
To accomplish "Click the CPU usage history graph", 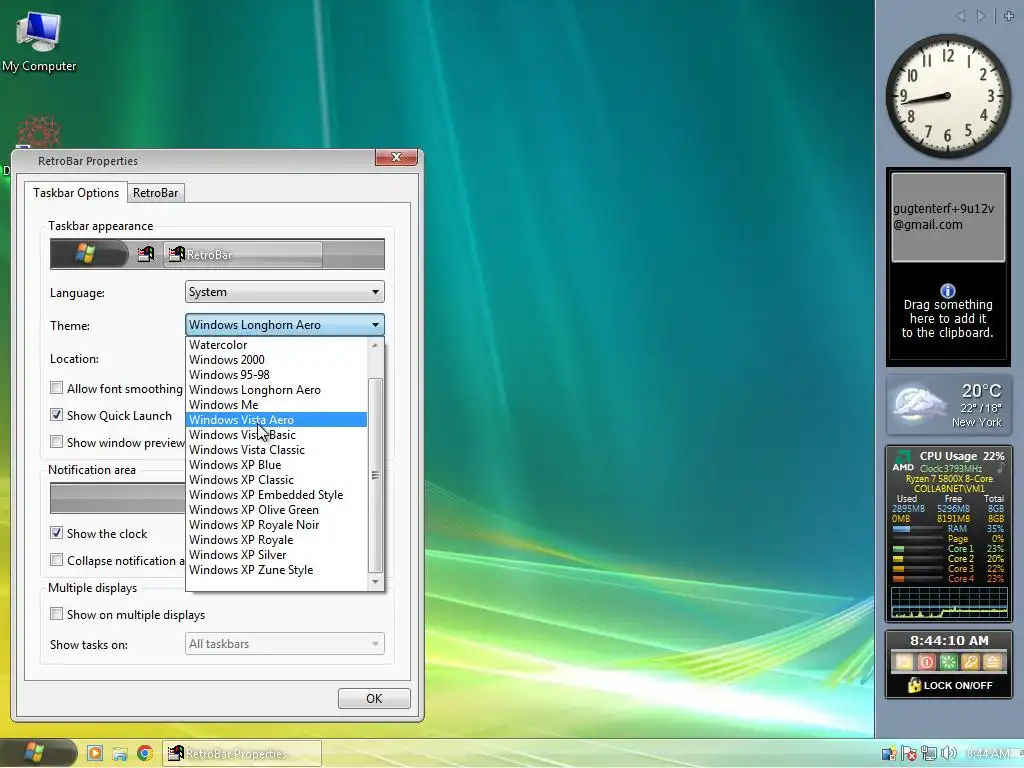I will coord(949,602).
